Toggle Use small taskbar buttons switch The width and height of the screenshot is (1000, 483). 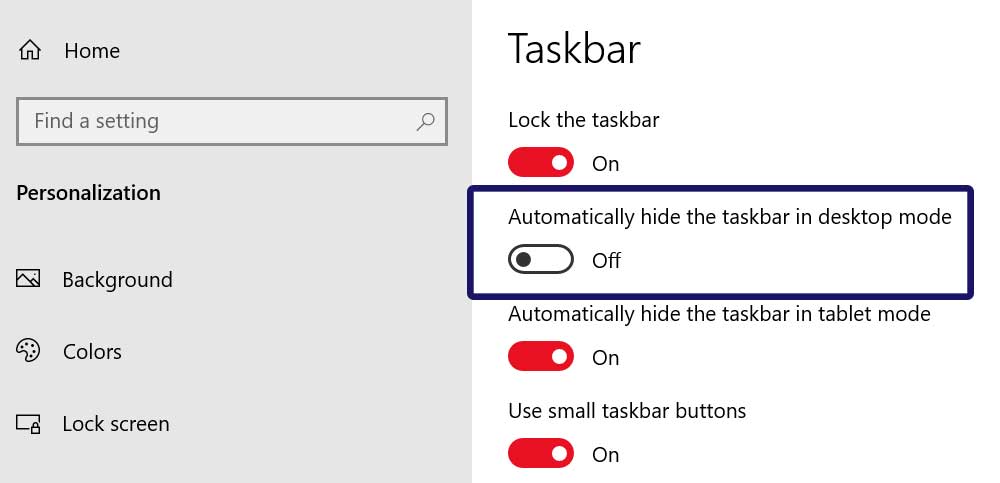coord(541,454)
